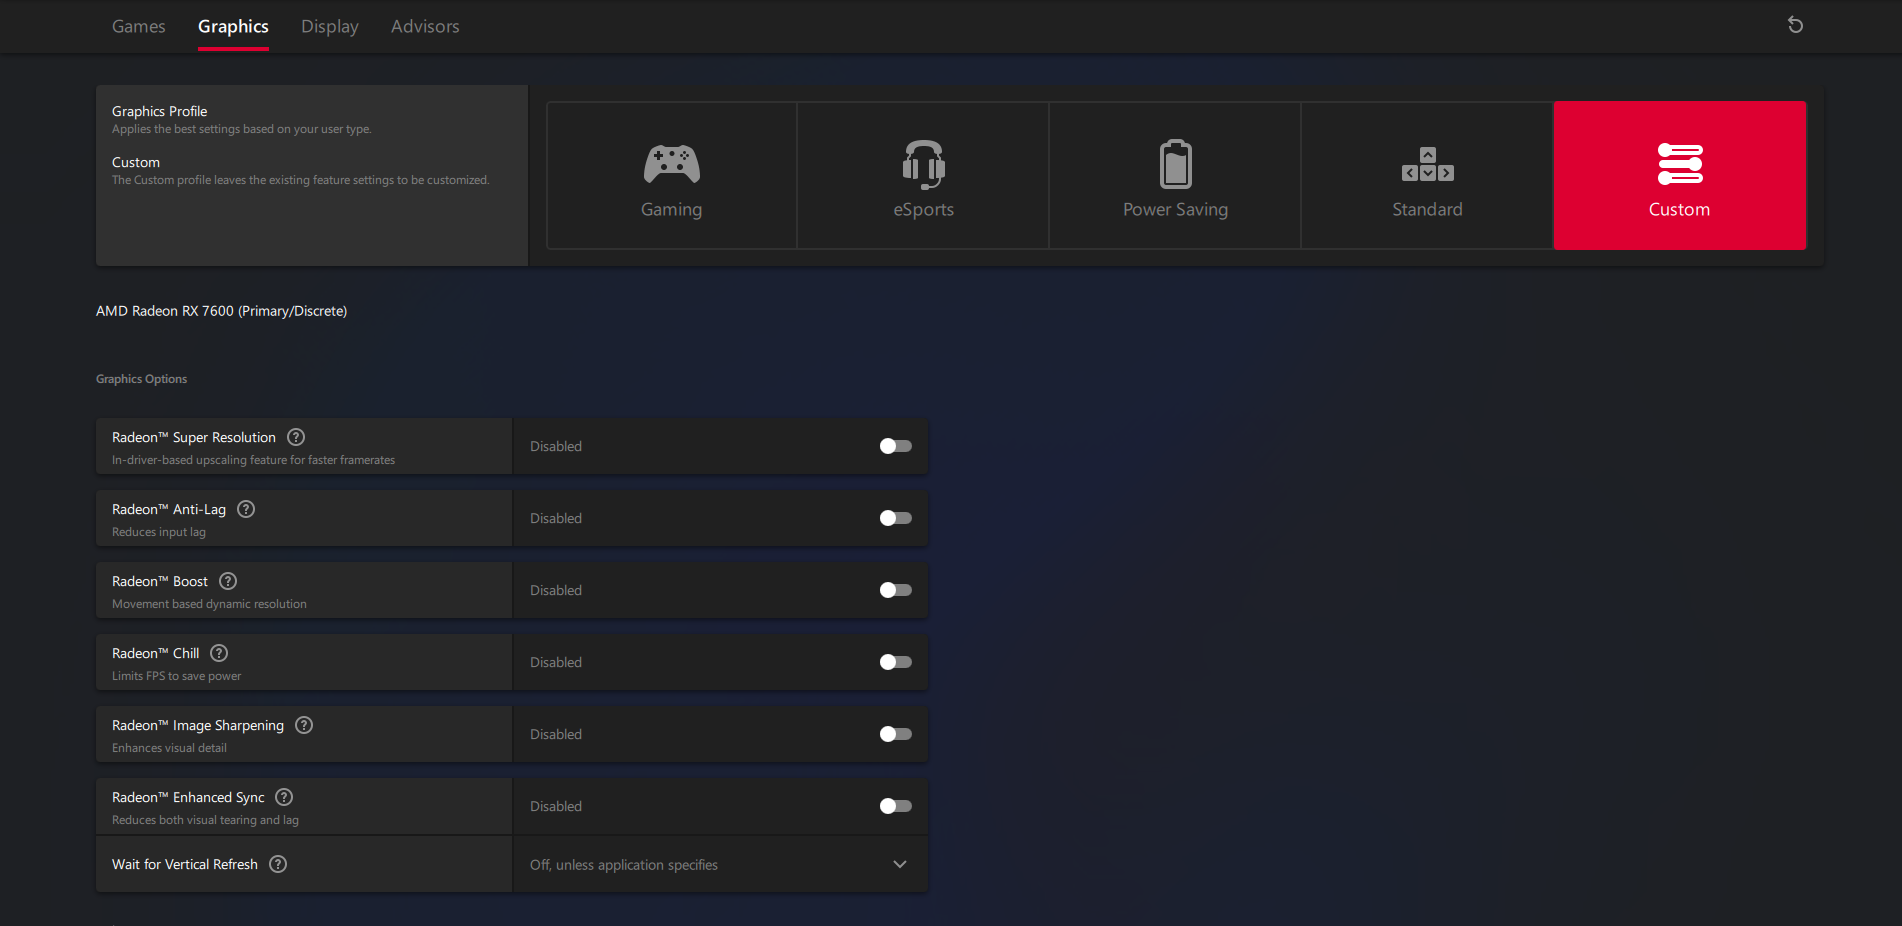
Task: Click the Disabled status for Anti-Lag
Action: pos(556,518)
